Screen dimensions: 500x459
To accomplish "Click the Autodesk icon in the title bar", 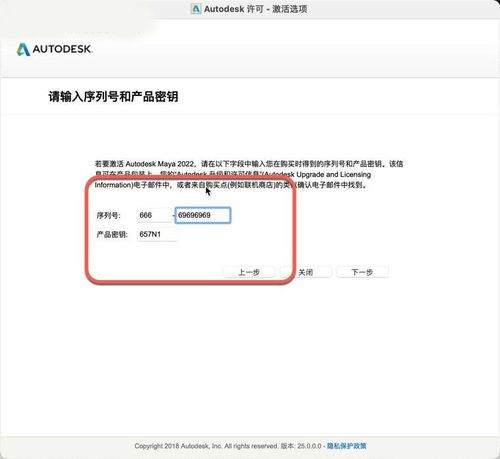I will (x=196, y=9).
